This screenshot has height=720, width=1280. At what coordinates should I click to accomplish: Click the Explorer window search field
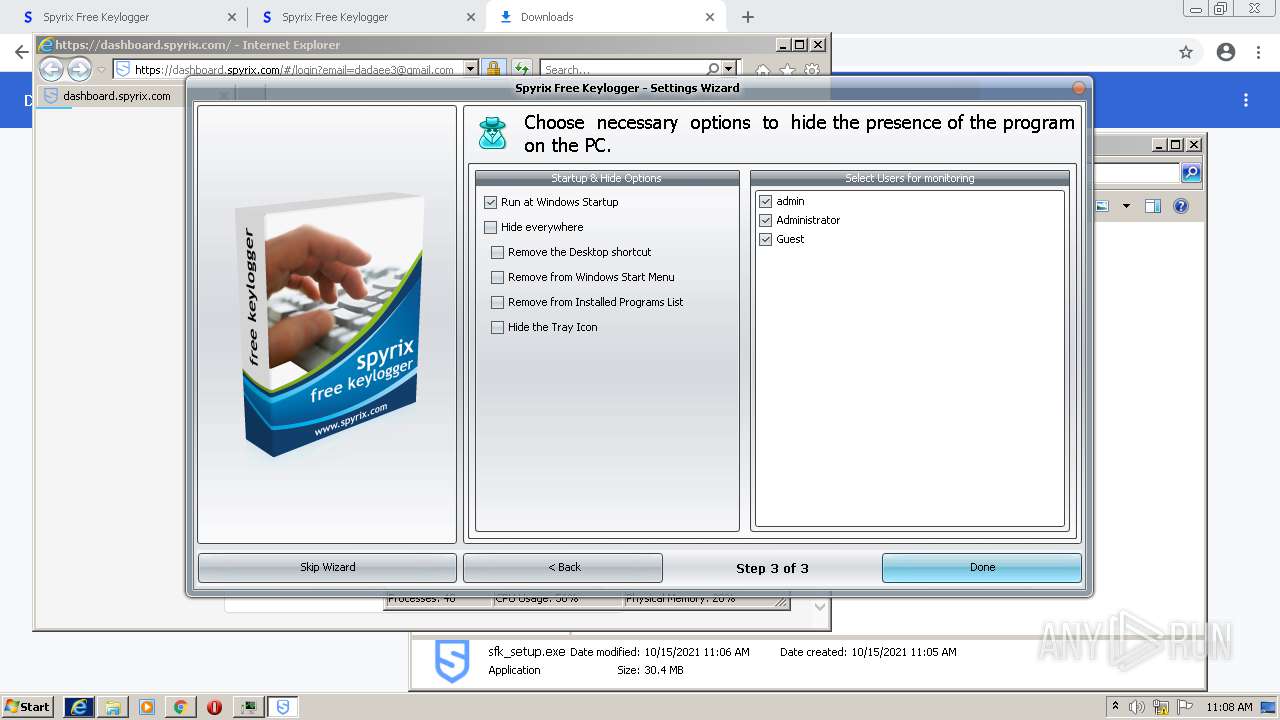click(1137, 173)
